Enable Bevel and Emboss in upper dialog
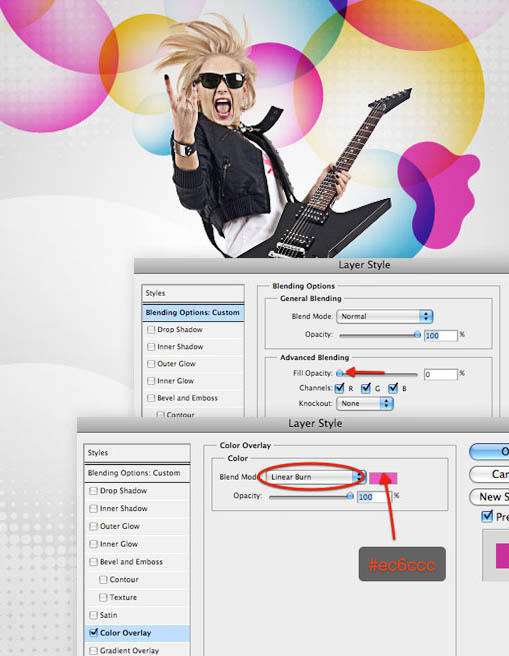 coord(151,398)
